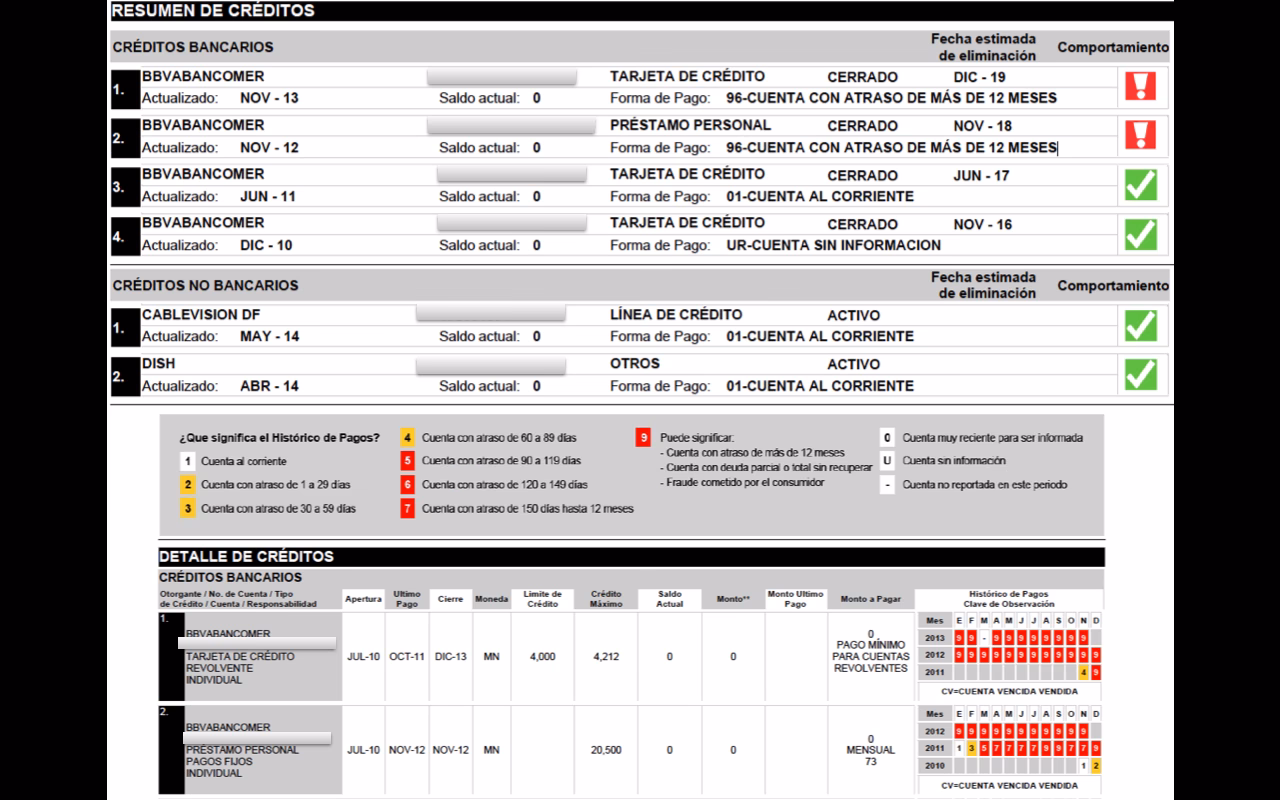This screenshot has height=800, width=1280.
Task: Click the red alert icon for BBVA Bancomer DIC-19 card
Action: [x=1140, y=87]
